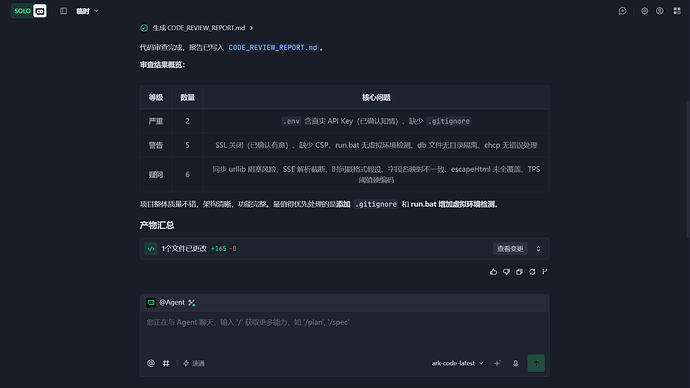Image resolution: width=690 pixels, height=388 pixels.
Task: Click the branch icon below the response
Action: [x=545, y=272]
